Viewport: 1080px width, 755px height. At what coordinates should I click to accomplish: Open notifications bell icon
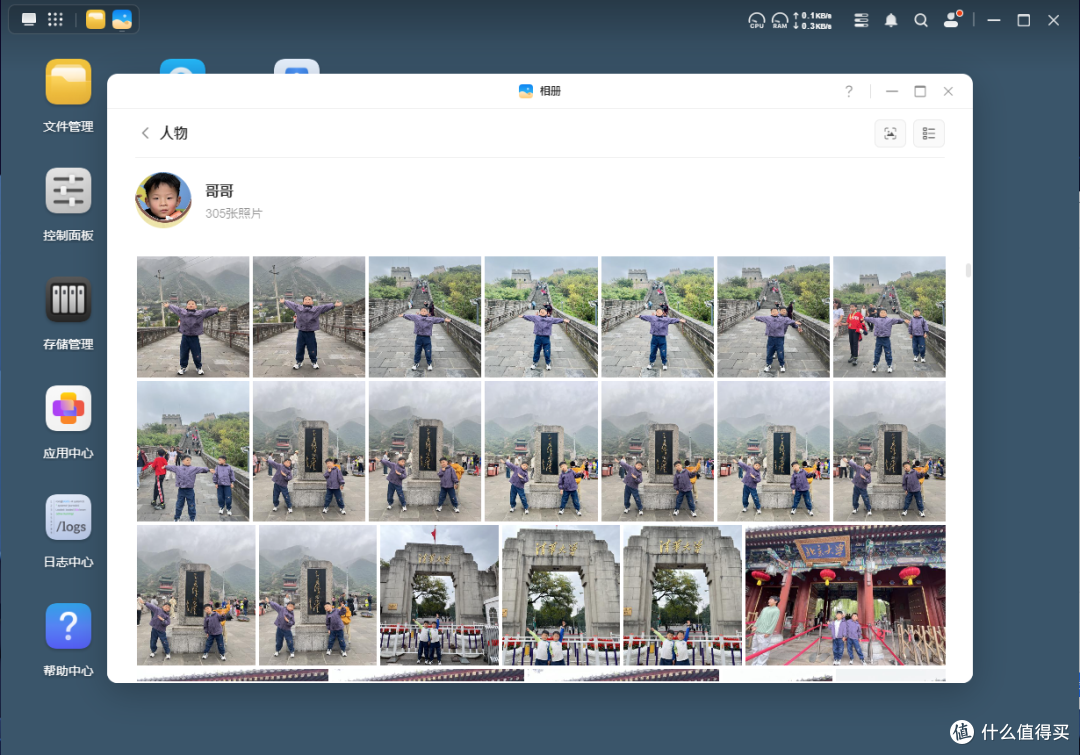(x=891, y=20)
